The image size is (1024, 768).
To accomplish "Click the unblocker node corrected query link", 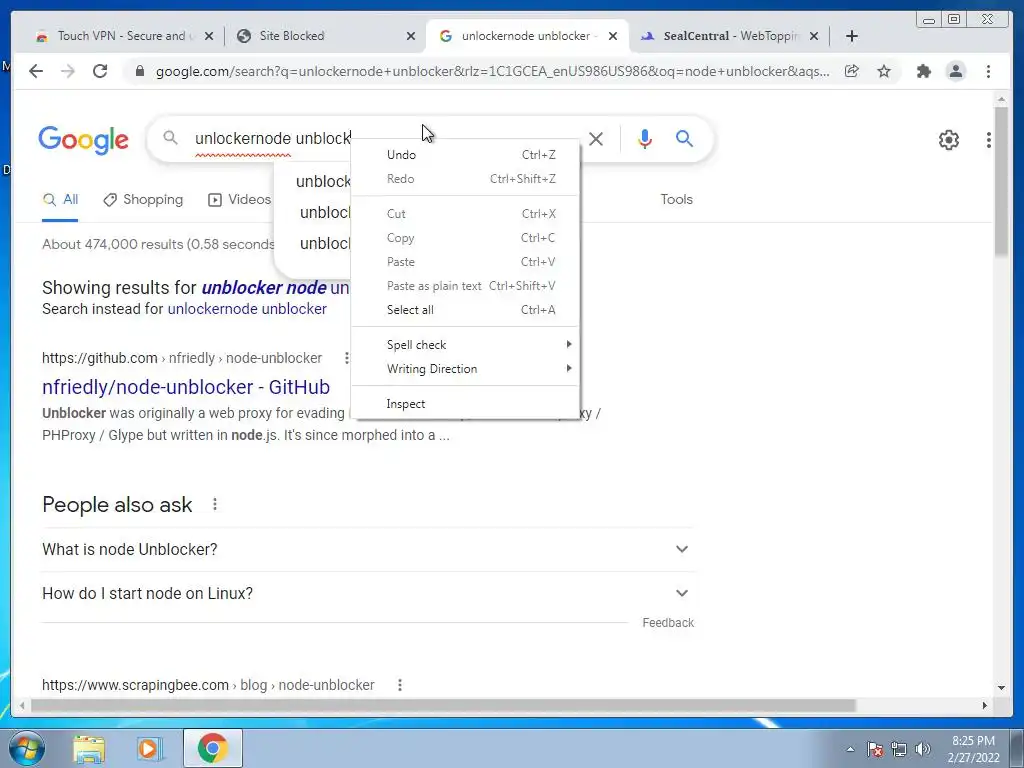I will [264, 287].
